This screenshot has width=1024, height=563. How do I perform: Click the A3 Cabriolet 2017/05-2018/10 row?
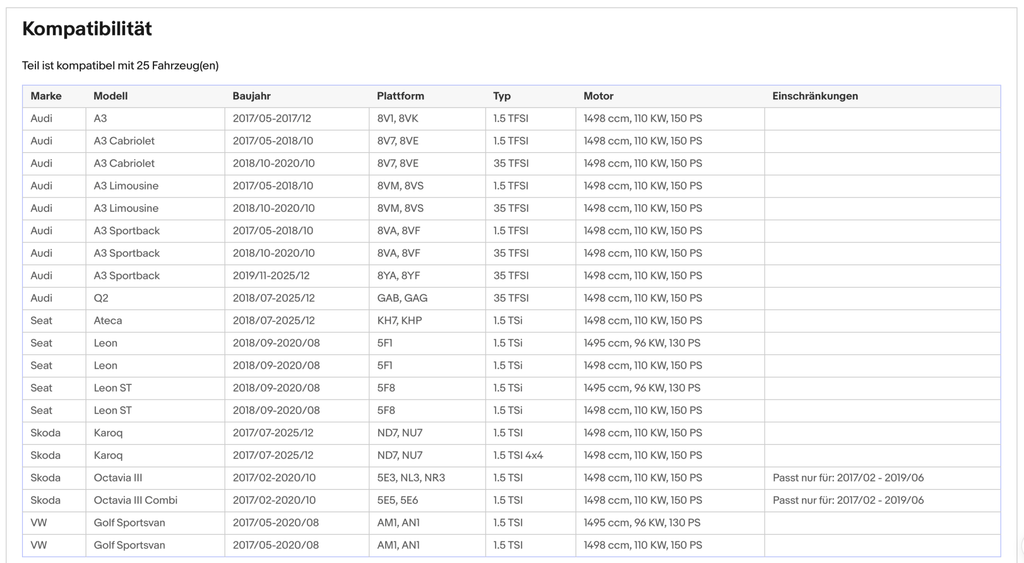[x=511, y=141]
